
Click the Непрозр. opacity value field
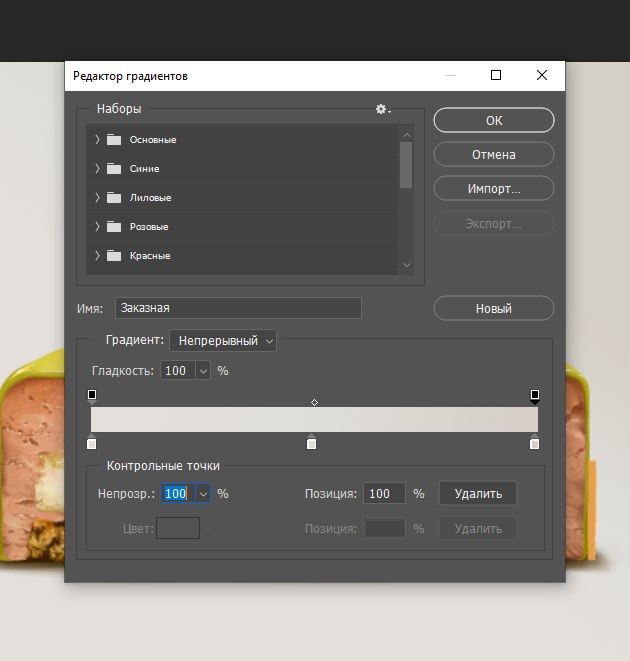click(x=178, y=494)
